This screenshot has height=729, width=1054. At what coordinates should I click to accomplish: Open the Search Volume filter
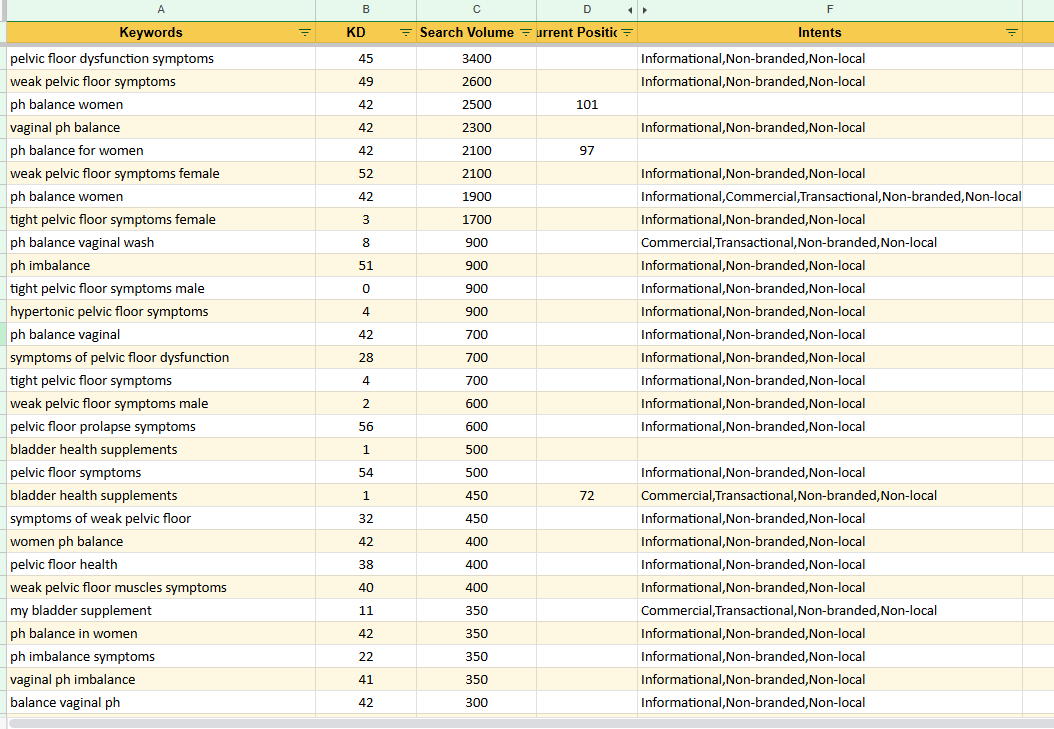pos(526,32)
